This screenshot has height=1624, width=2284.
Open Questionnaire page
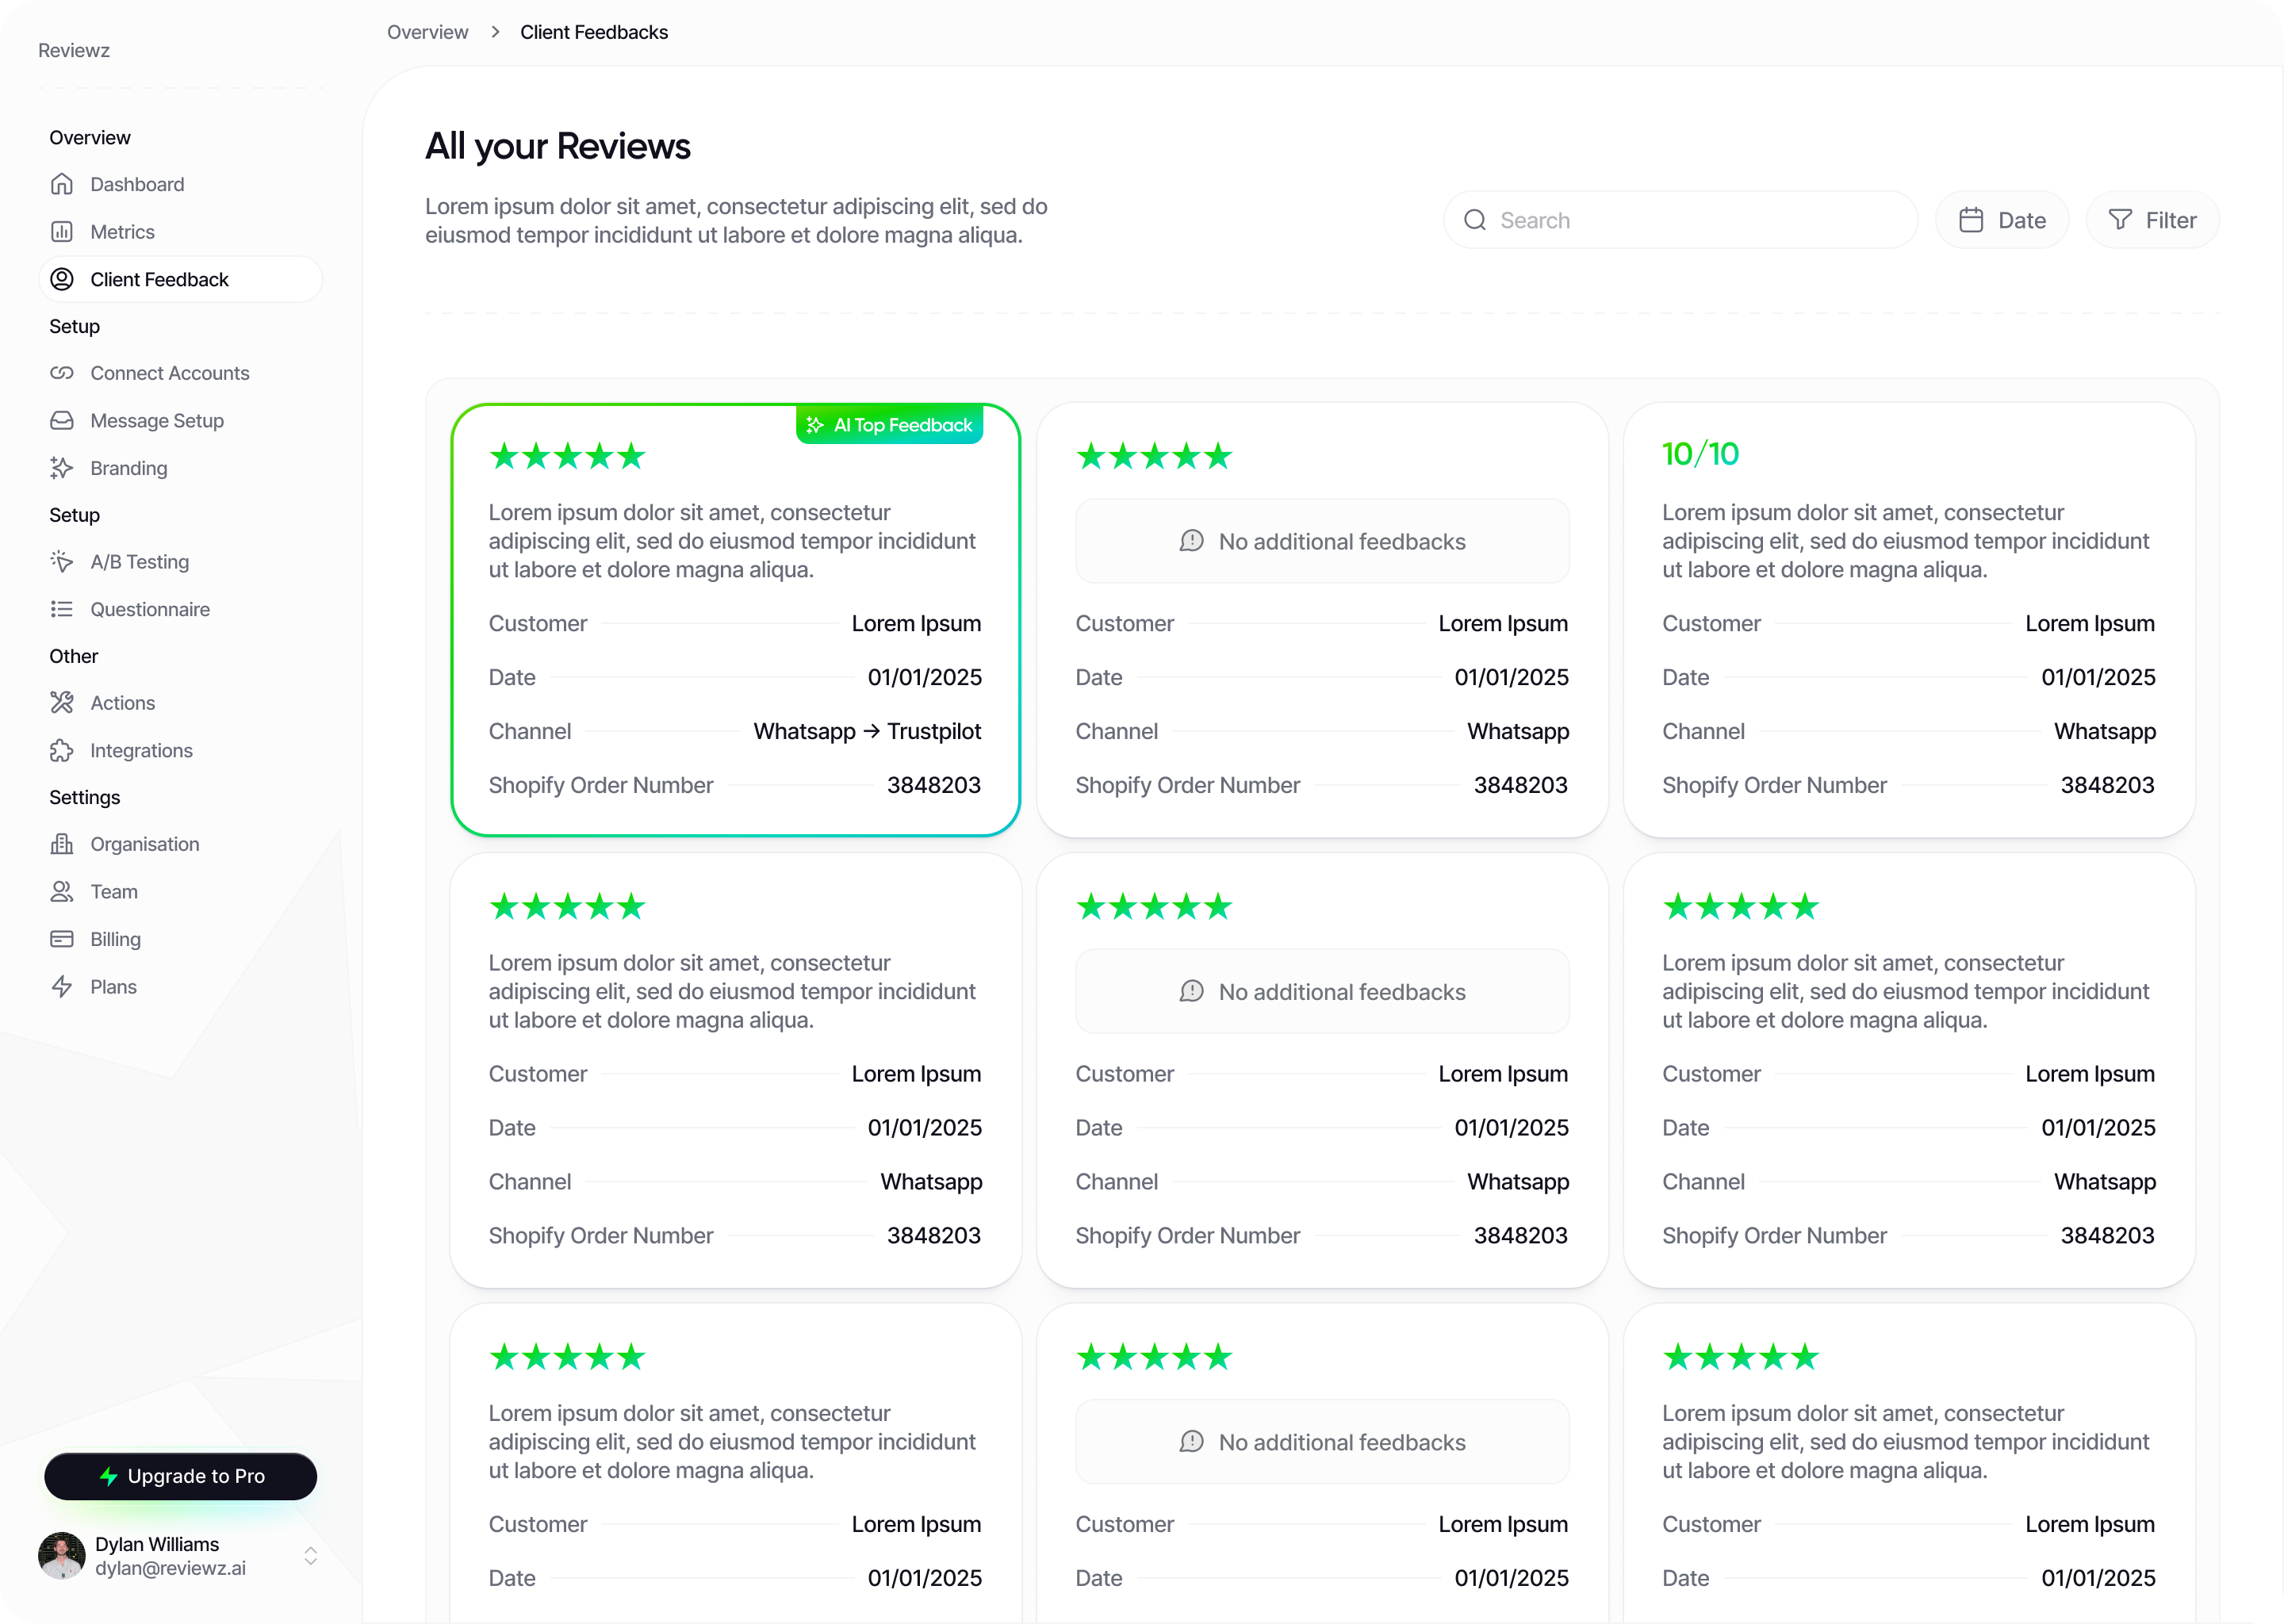coord(180,609)
